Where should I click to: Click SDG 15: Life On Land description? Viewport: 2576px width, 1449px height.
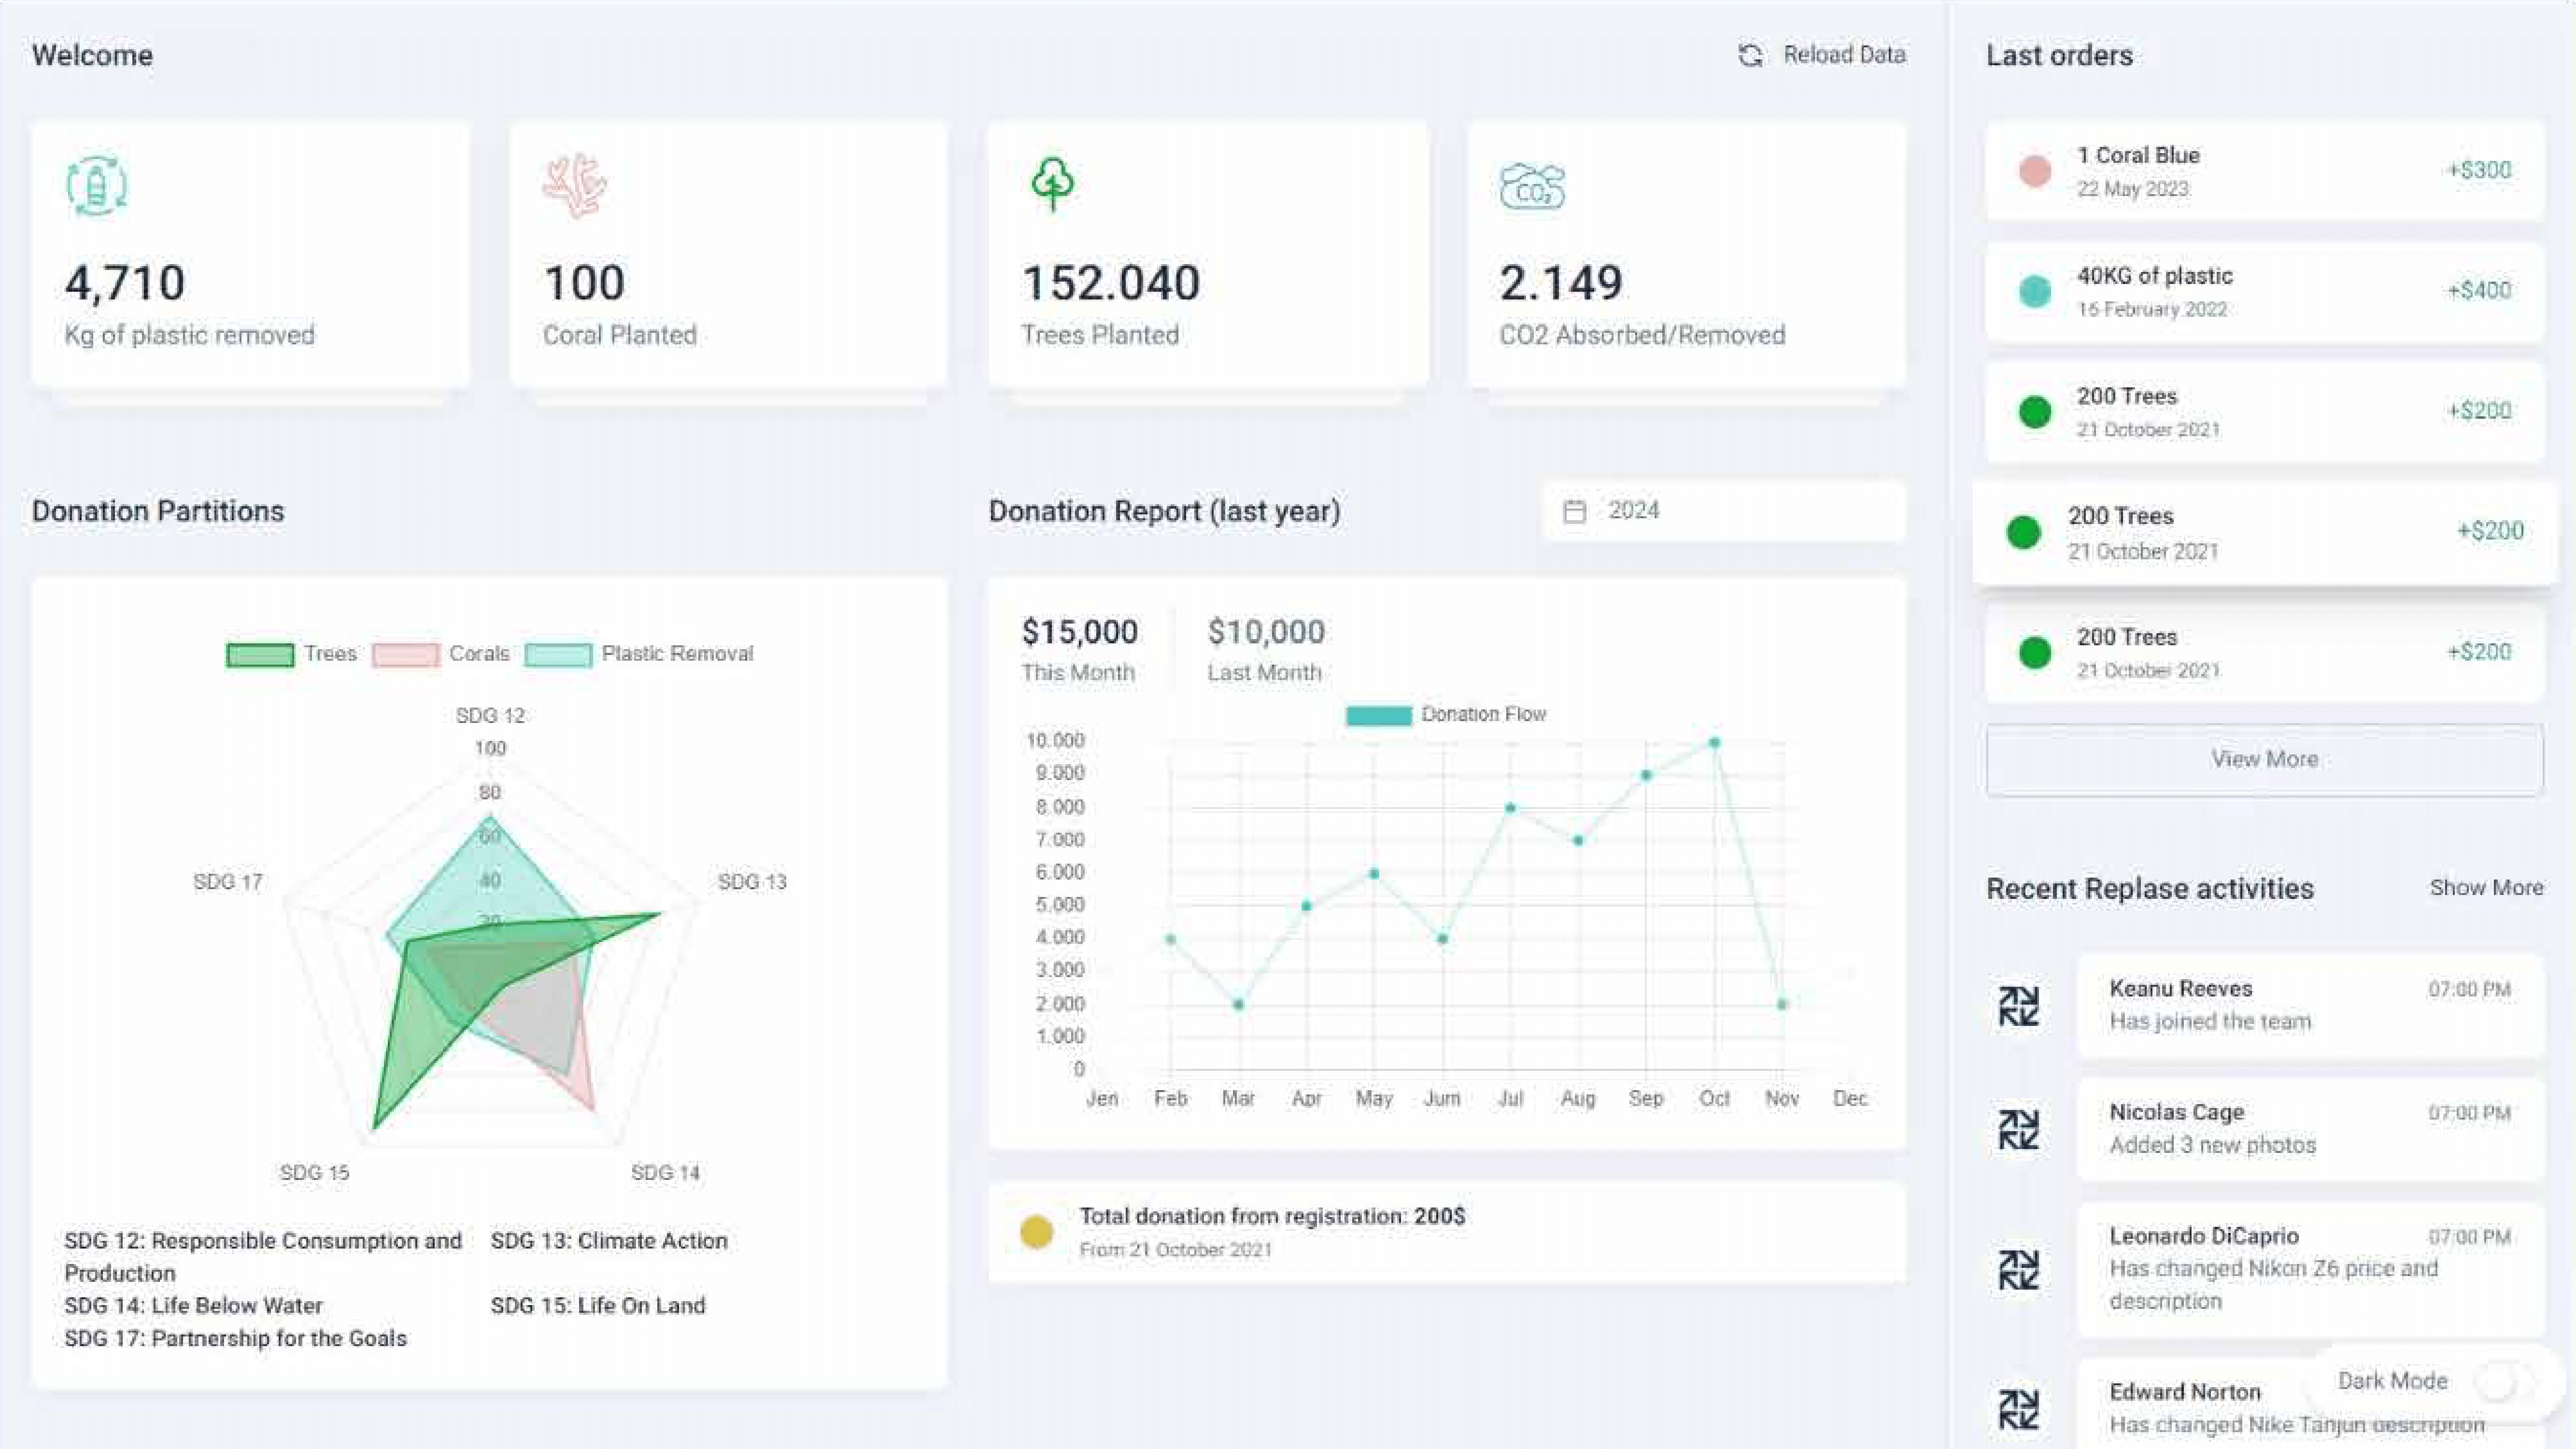(597, 1306)
